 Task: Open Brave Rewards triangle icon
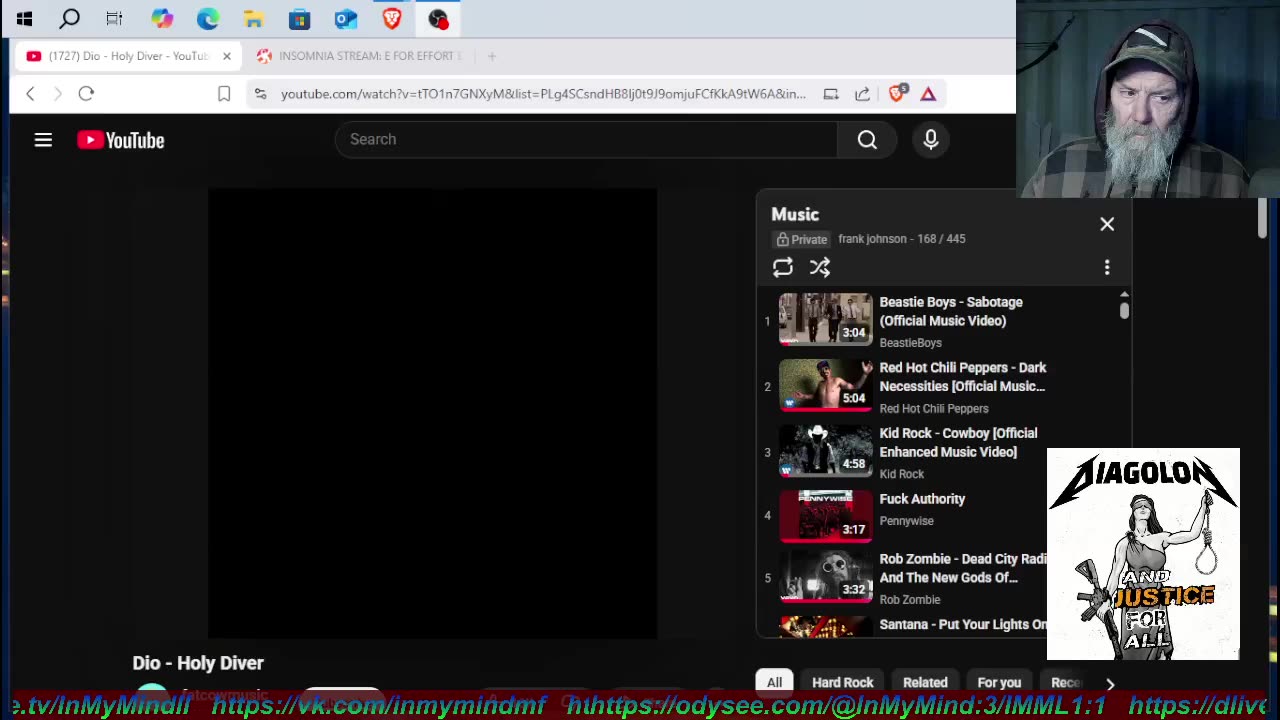[928, 93]
